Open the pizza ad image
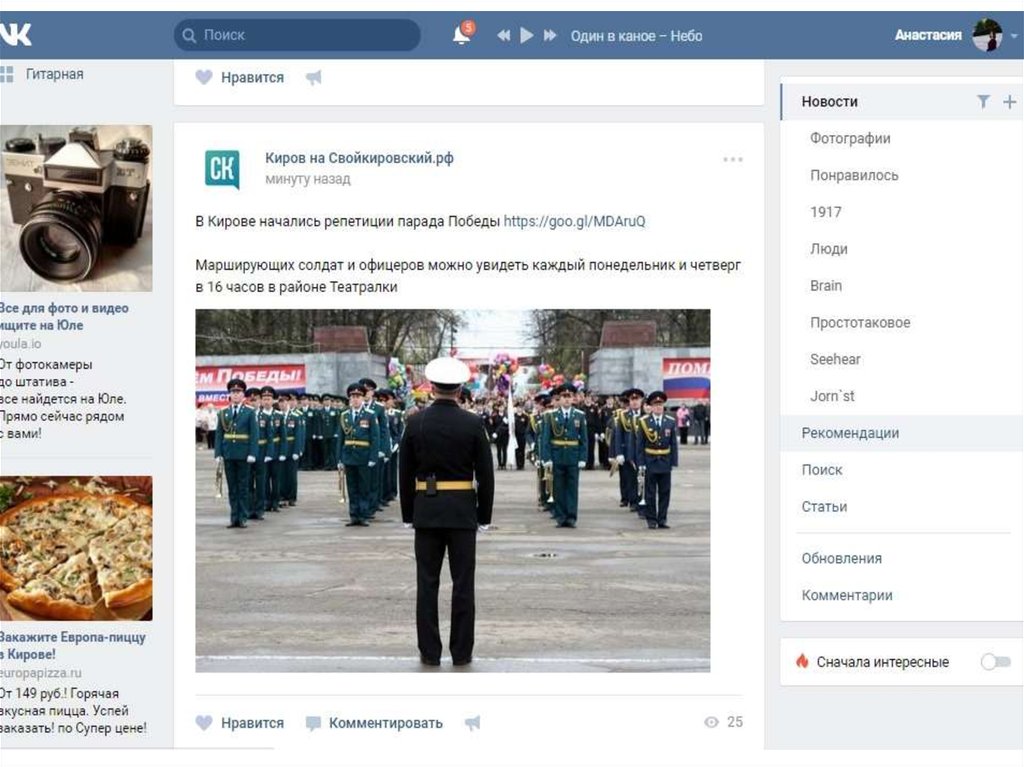Image resolution: width=1024 pixels, height=767 pixels. 76,548
